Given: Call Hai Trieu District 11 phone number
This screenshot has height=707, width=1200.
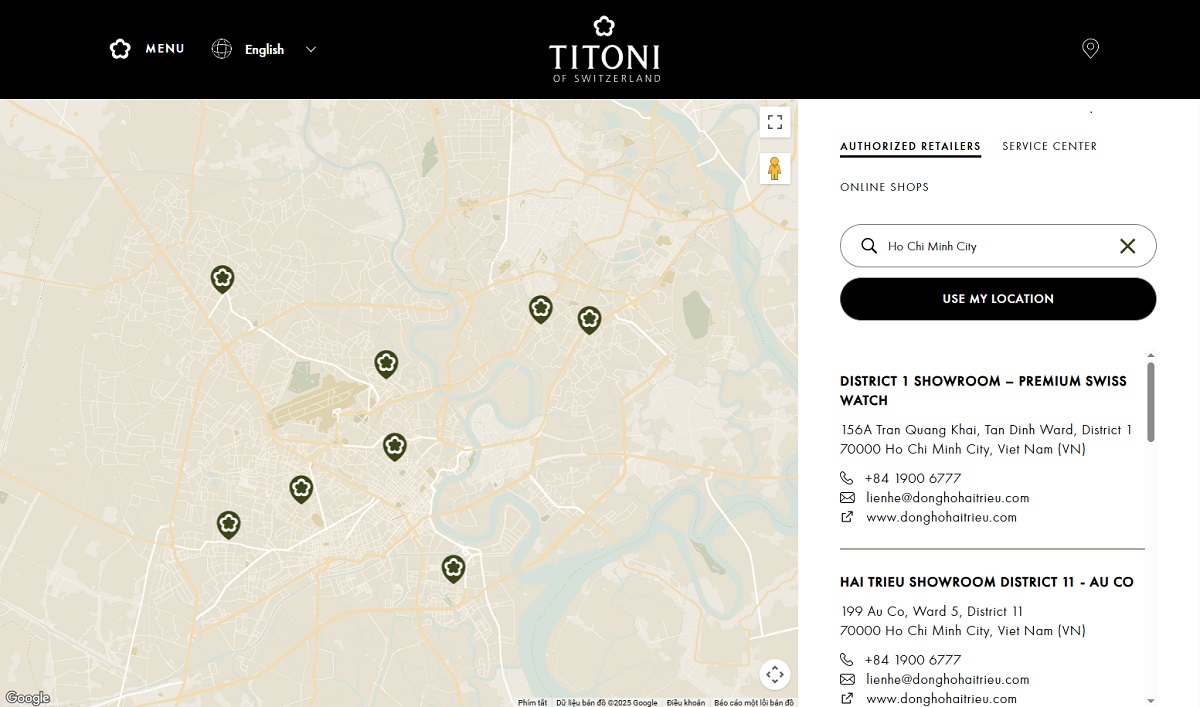Looking at the screenshot, I should point(913,660).
